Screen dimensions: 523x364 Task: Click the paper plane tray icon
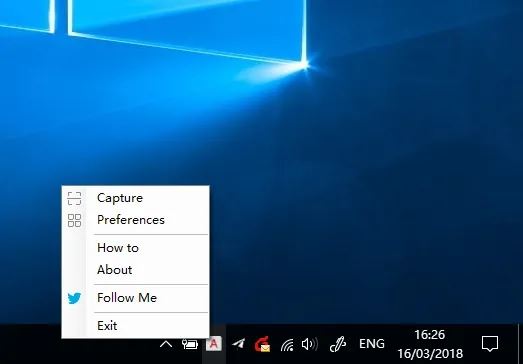click(238, 344)
